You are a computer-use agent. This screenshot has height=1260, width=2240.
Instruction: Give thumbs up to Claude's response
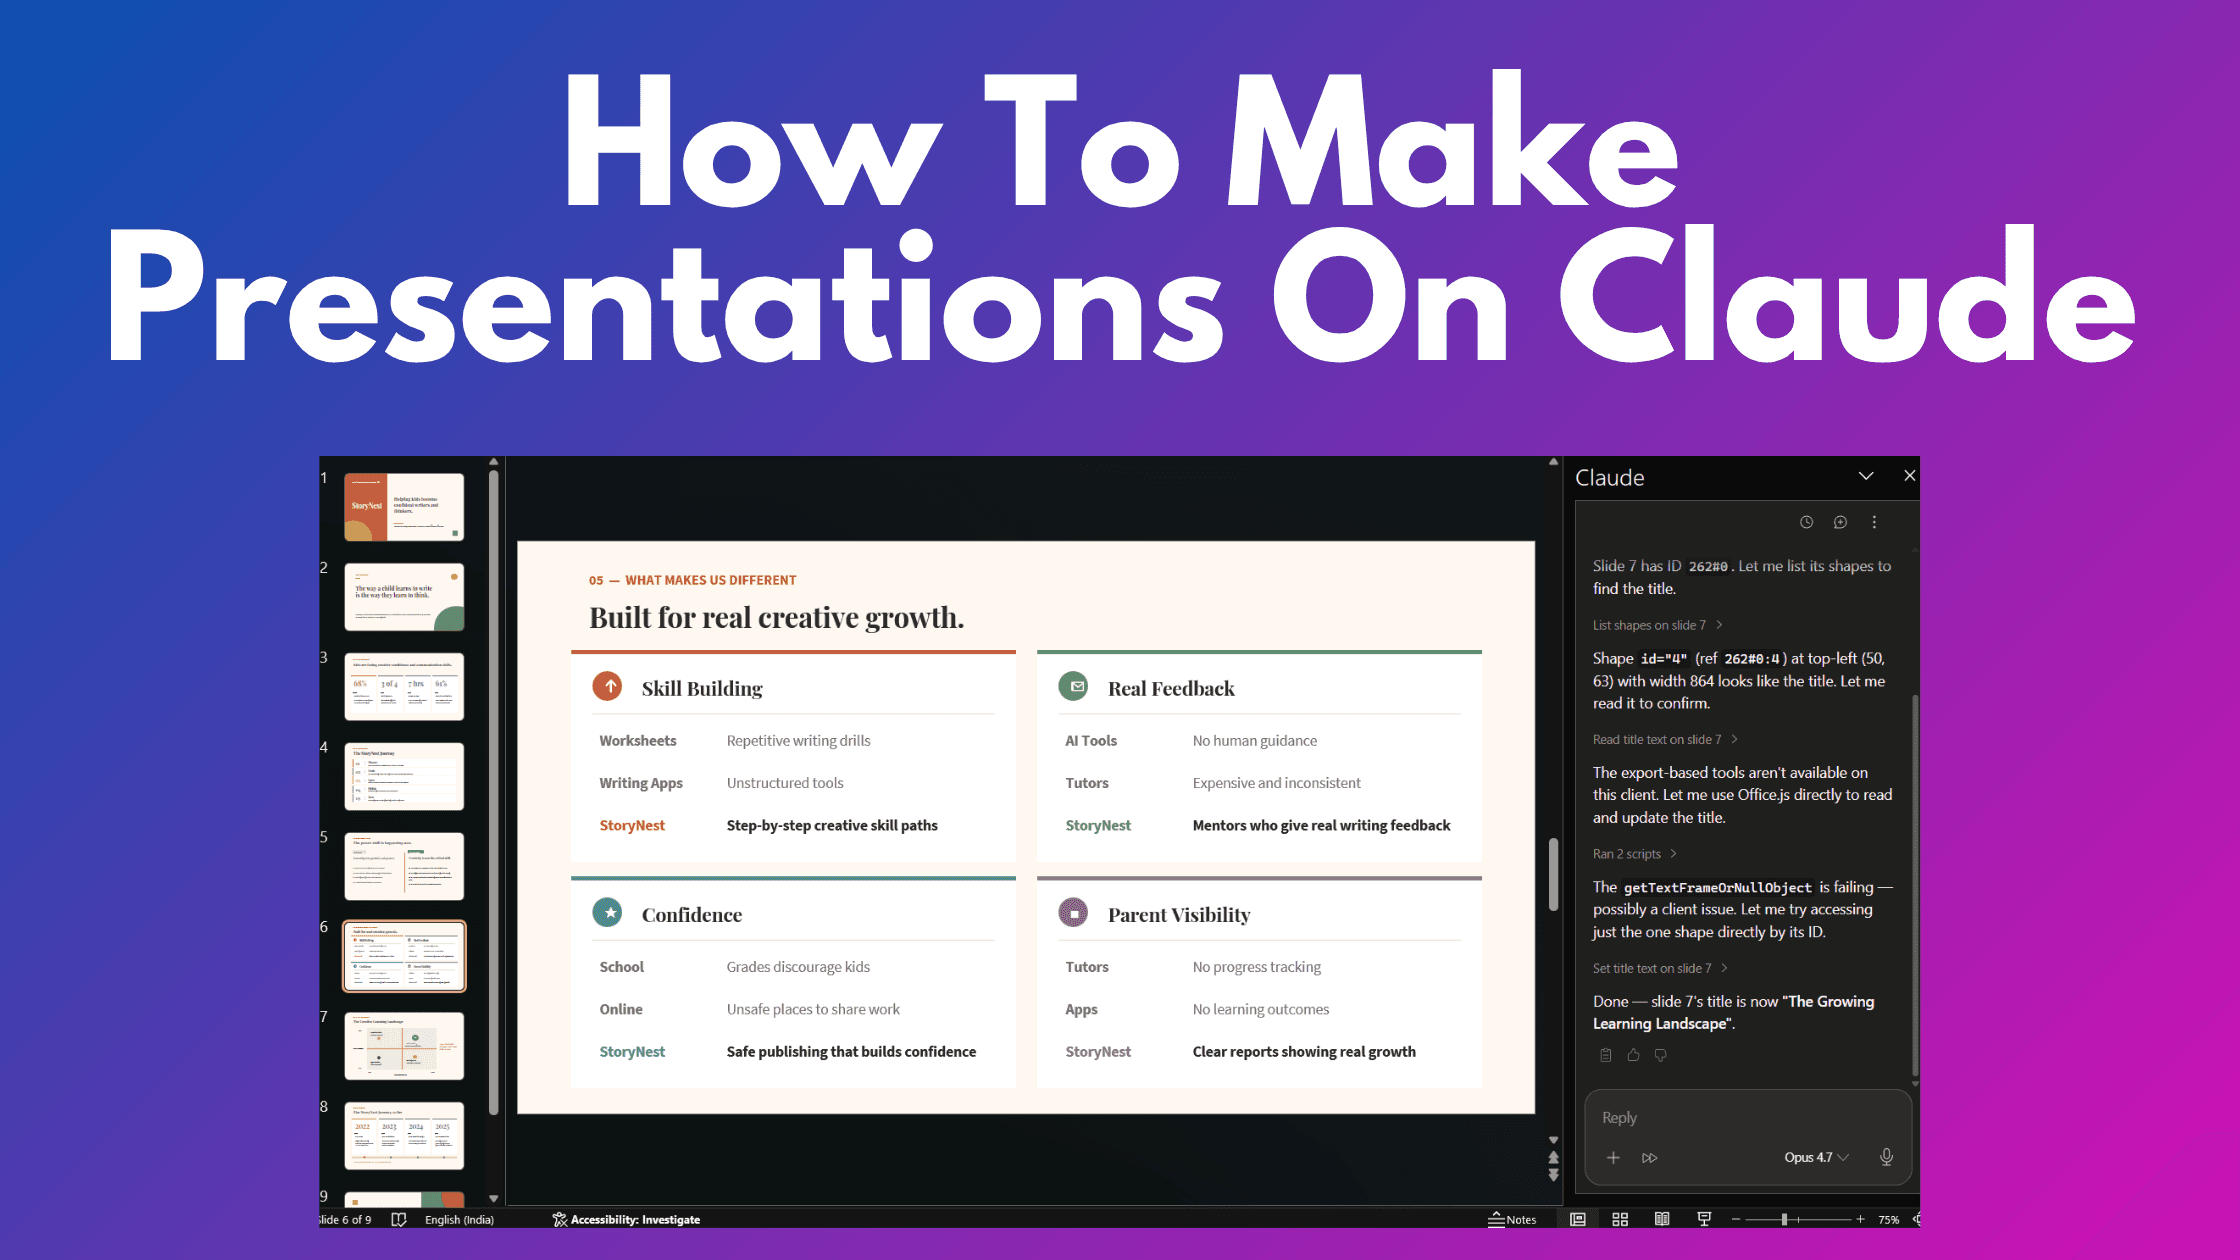tap(1633, 1055)
